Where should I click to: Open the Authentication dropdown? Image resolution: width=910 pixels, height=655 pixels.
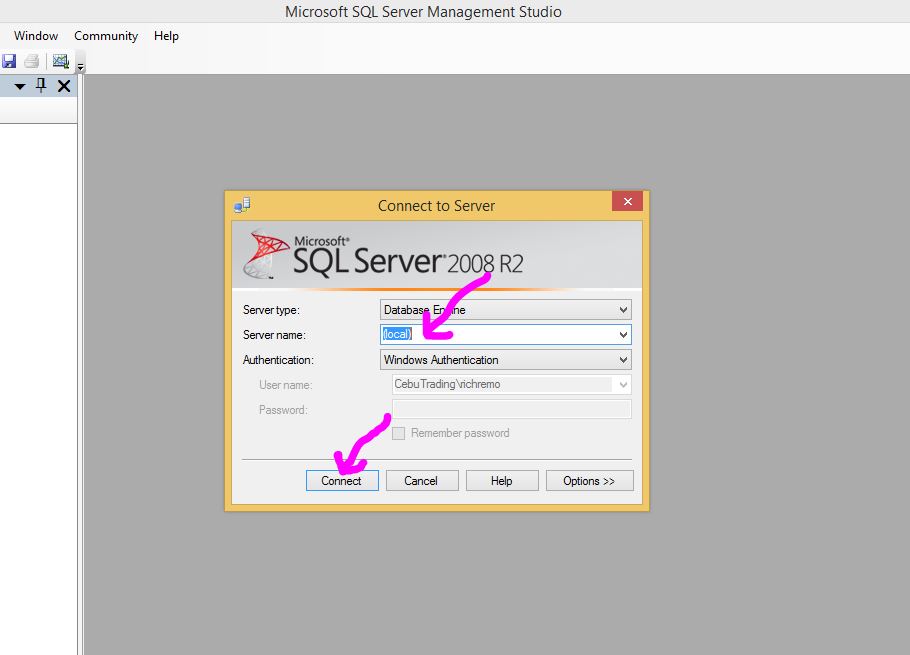[623, 360]
